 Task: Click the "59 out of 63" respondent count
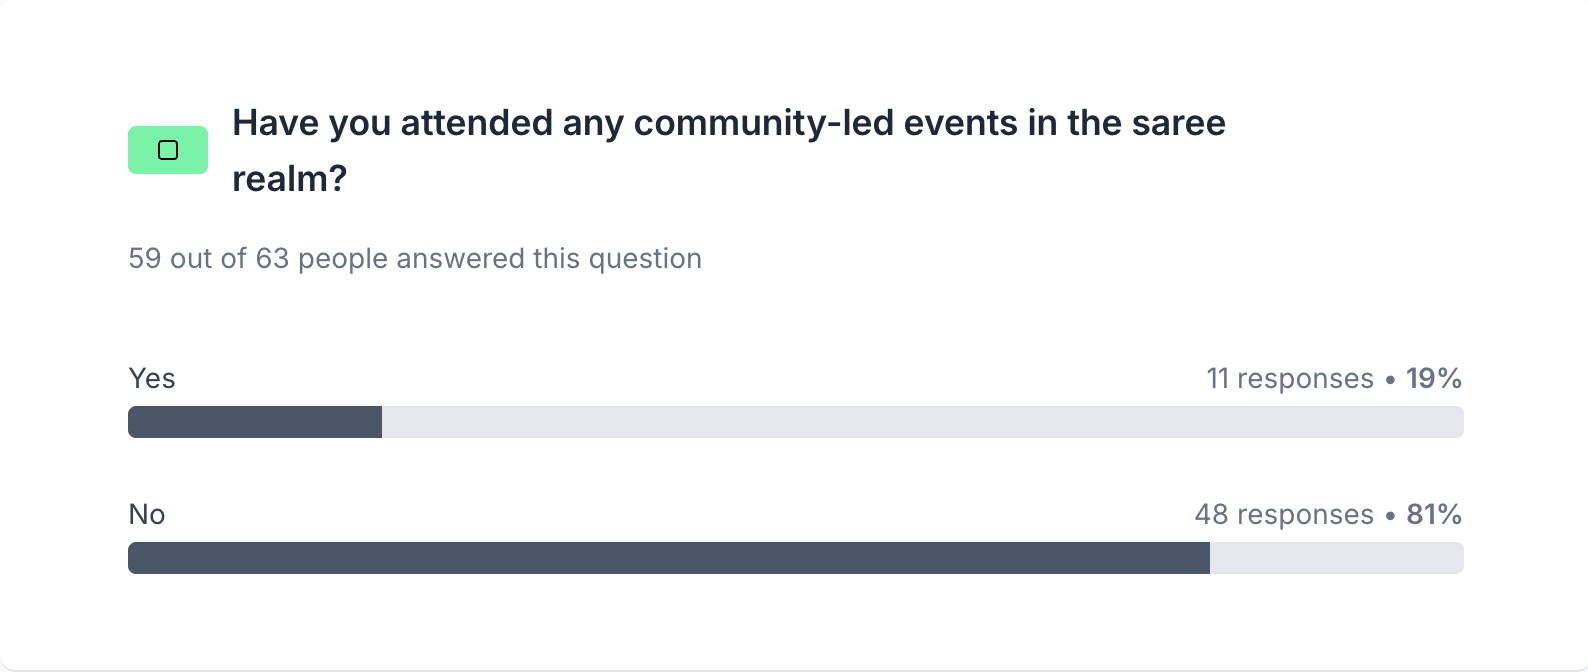pos(208,259)
